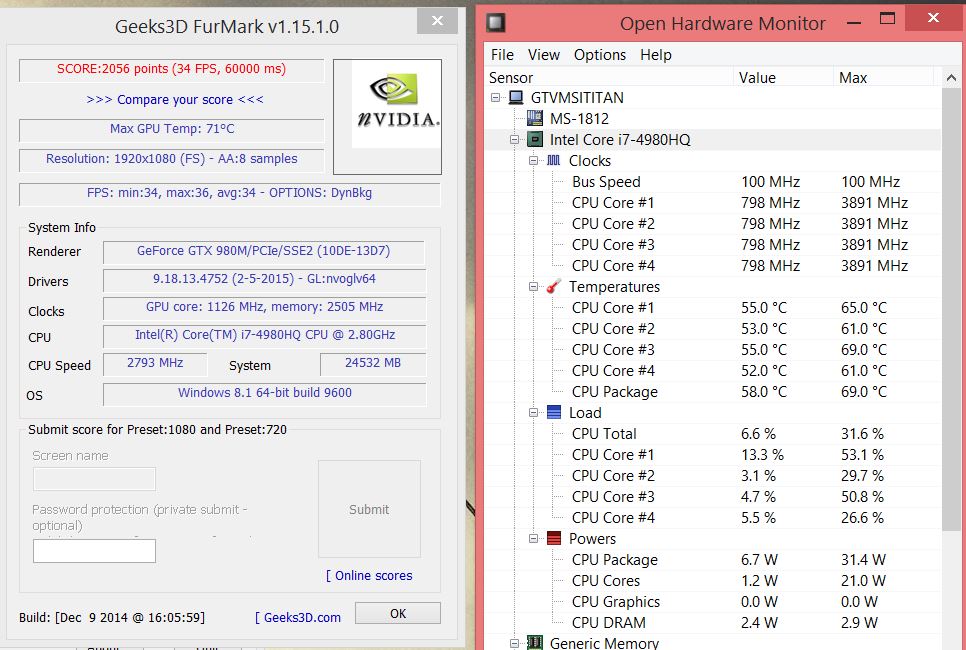The width and height of the screenshot is (966, 650).
Task: Select the CPU Cores power row
Action: click(713, 580)
